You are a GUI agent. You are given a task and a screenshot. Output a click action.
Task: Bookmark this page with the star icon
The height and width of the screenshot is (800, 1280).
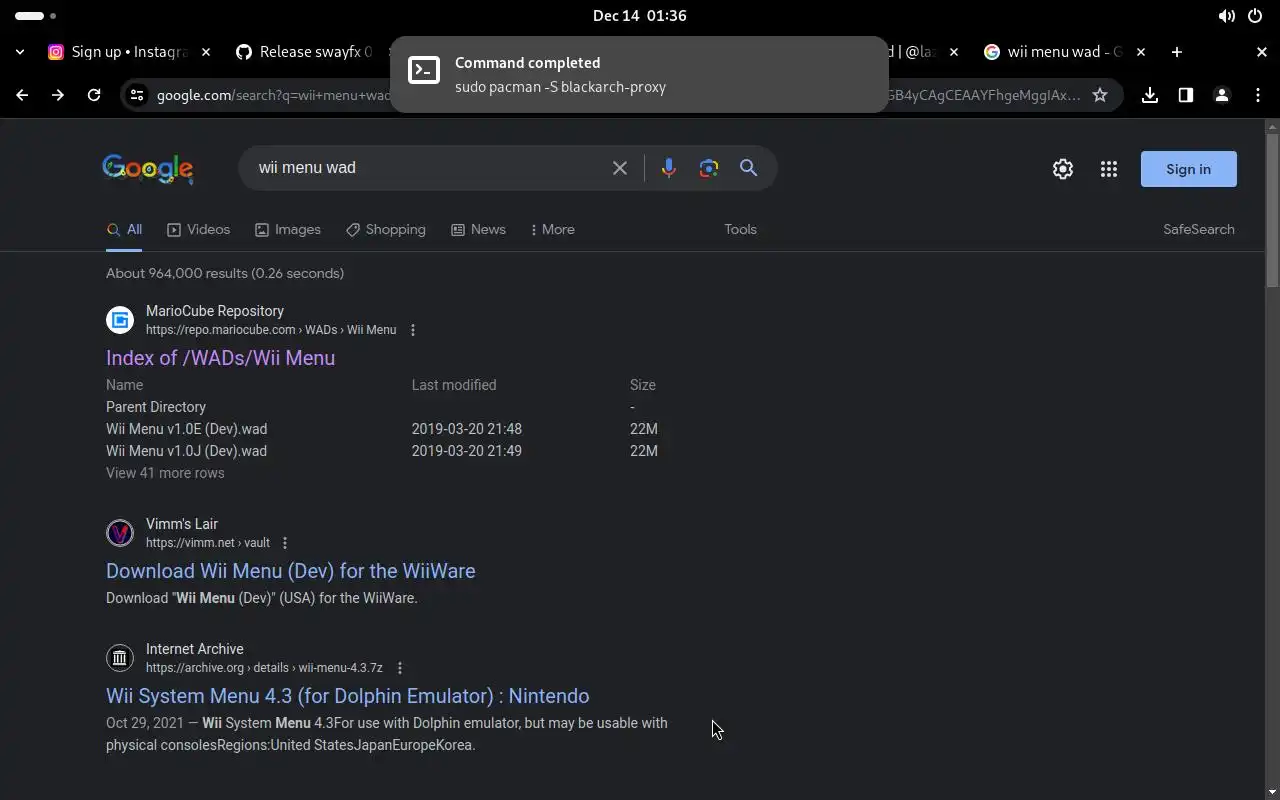(x=1100, y=95)
